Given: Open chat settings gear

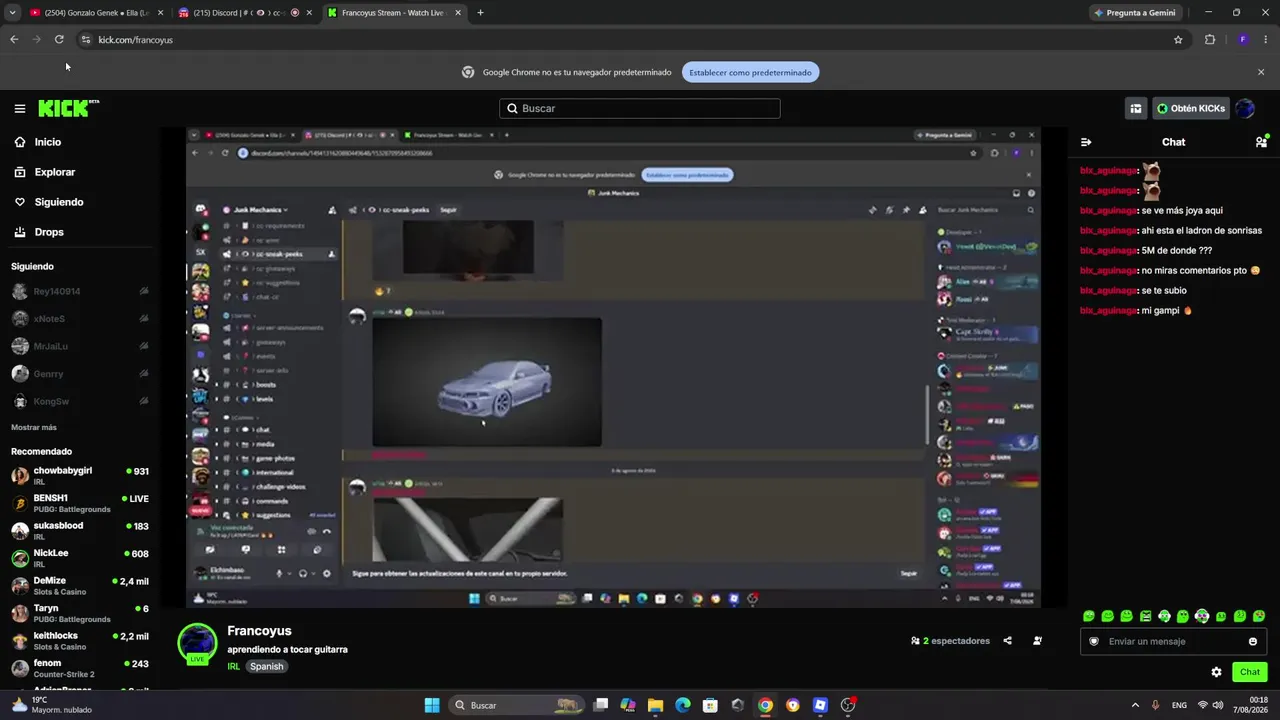Looking at the screenshot, I should (x=1216, y=672).
